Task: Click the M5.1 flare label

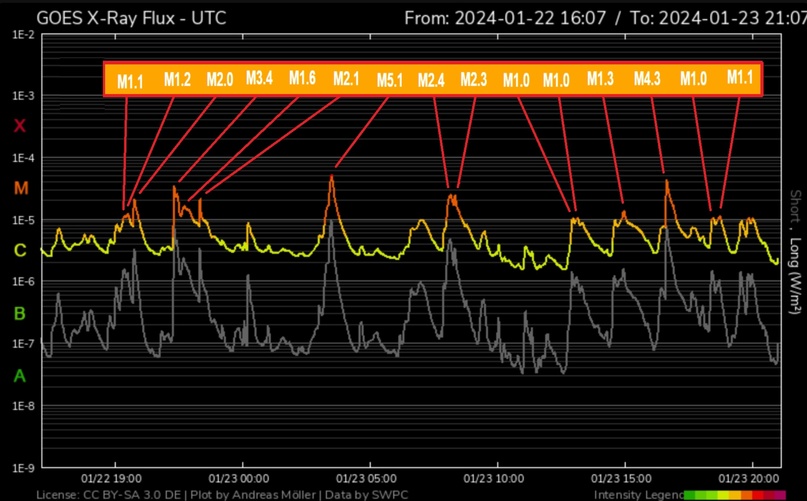Action: 390,81
